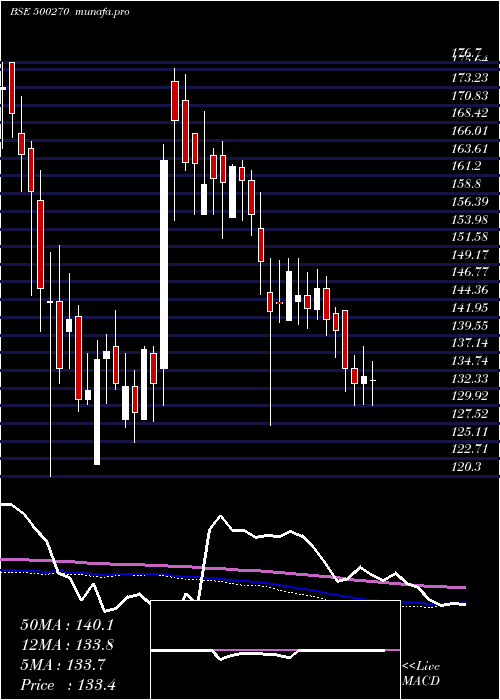
Task: Click the 137.14 price axis label
Action: click(x=470, y=343)
